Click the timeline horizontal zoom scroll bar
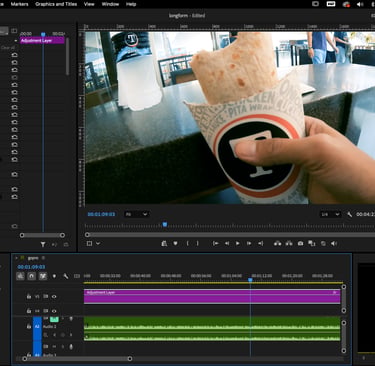The image size is (375, 366). point(77,359)
